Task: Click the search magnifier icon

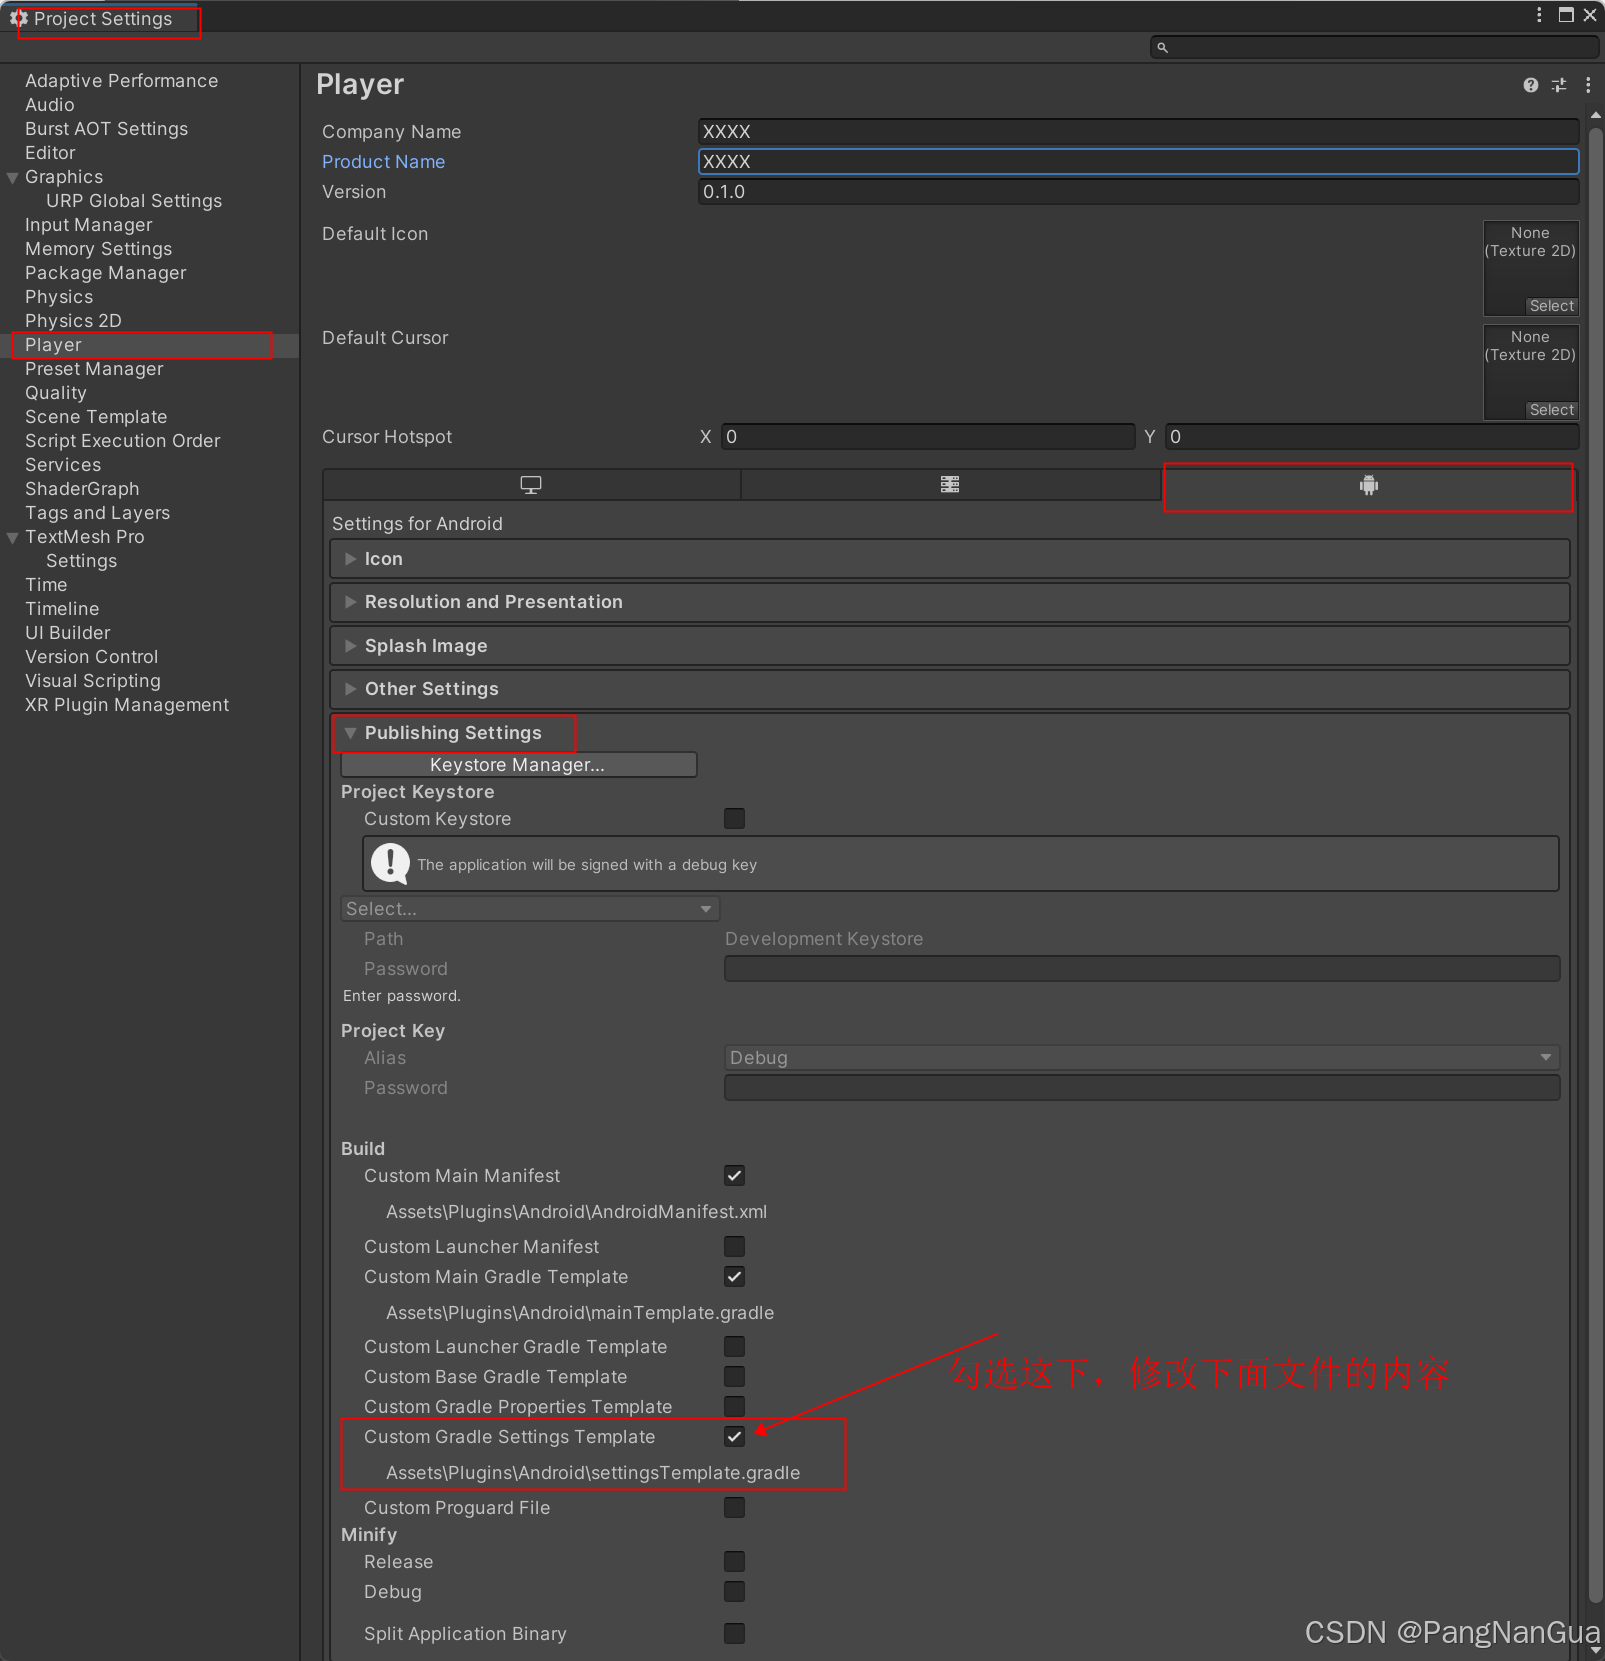Action: pos(1161,46)
